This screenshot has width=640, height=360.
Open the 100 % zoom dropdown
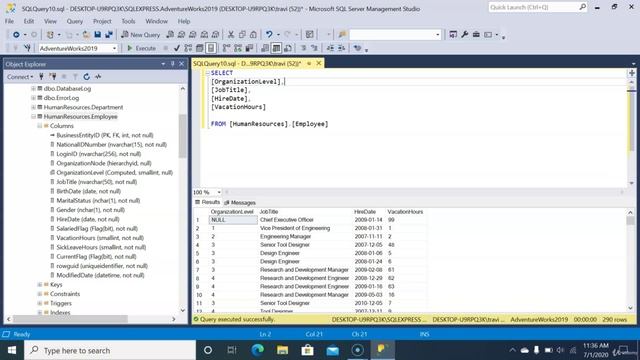coord(219,192)
